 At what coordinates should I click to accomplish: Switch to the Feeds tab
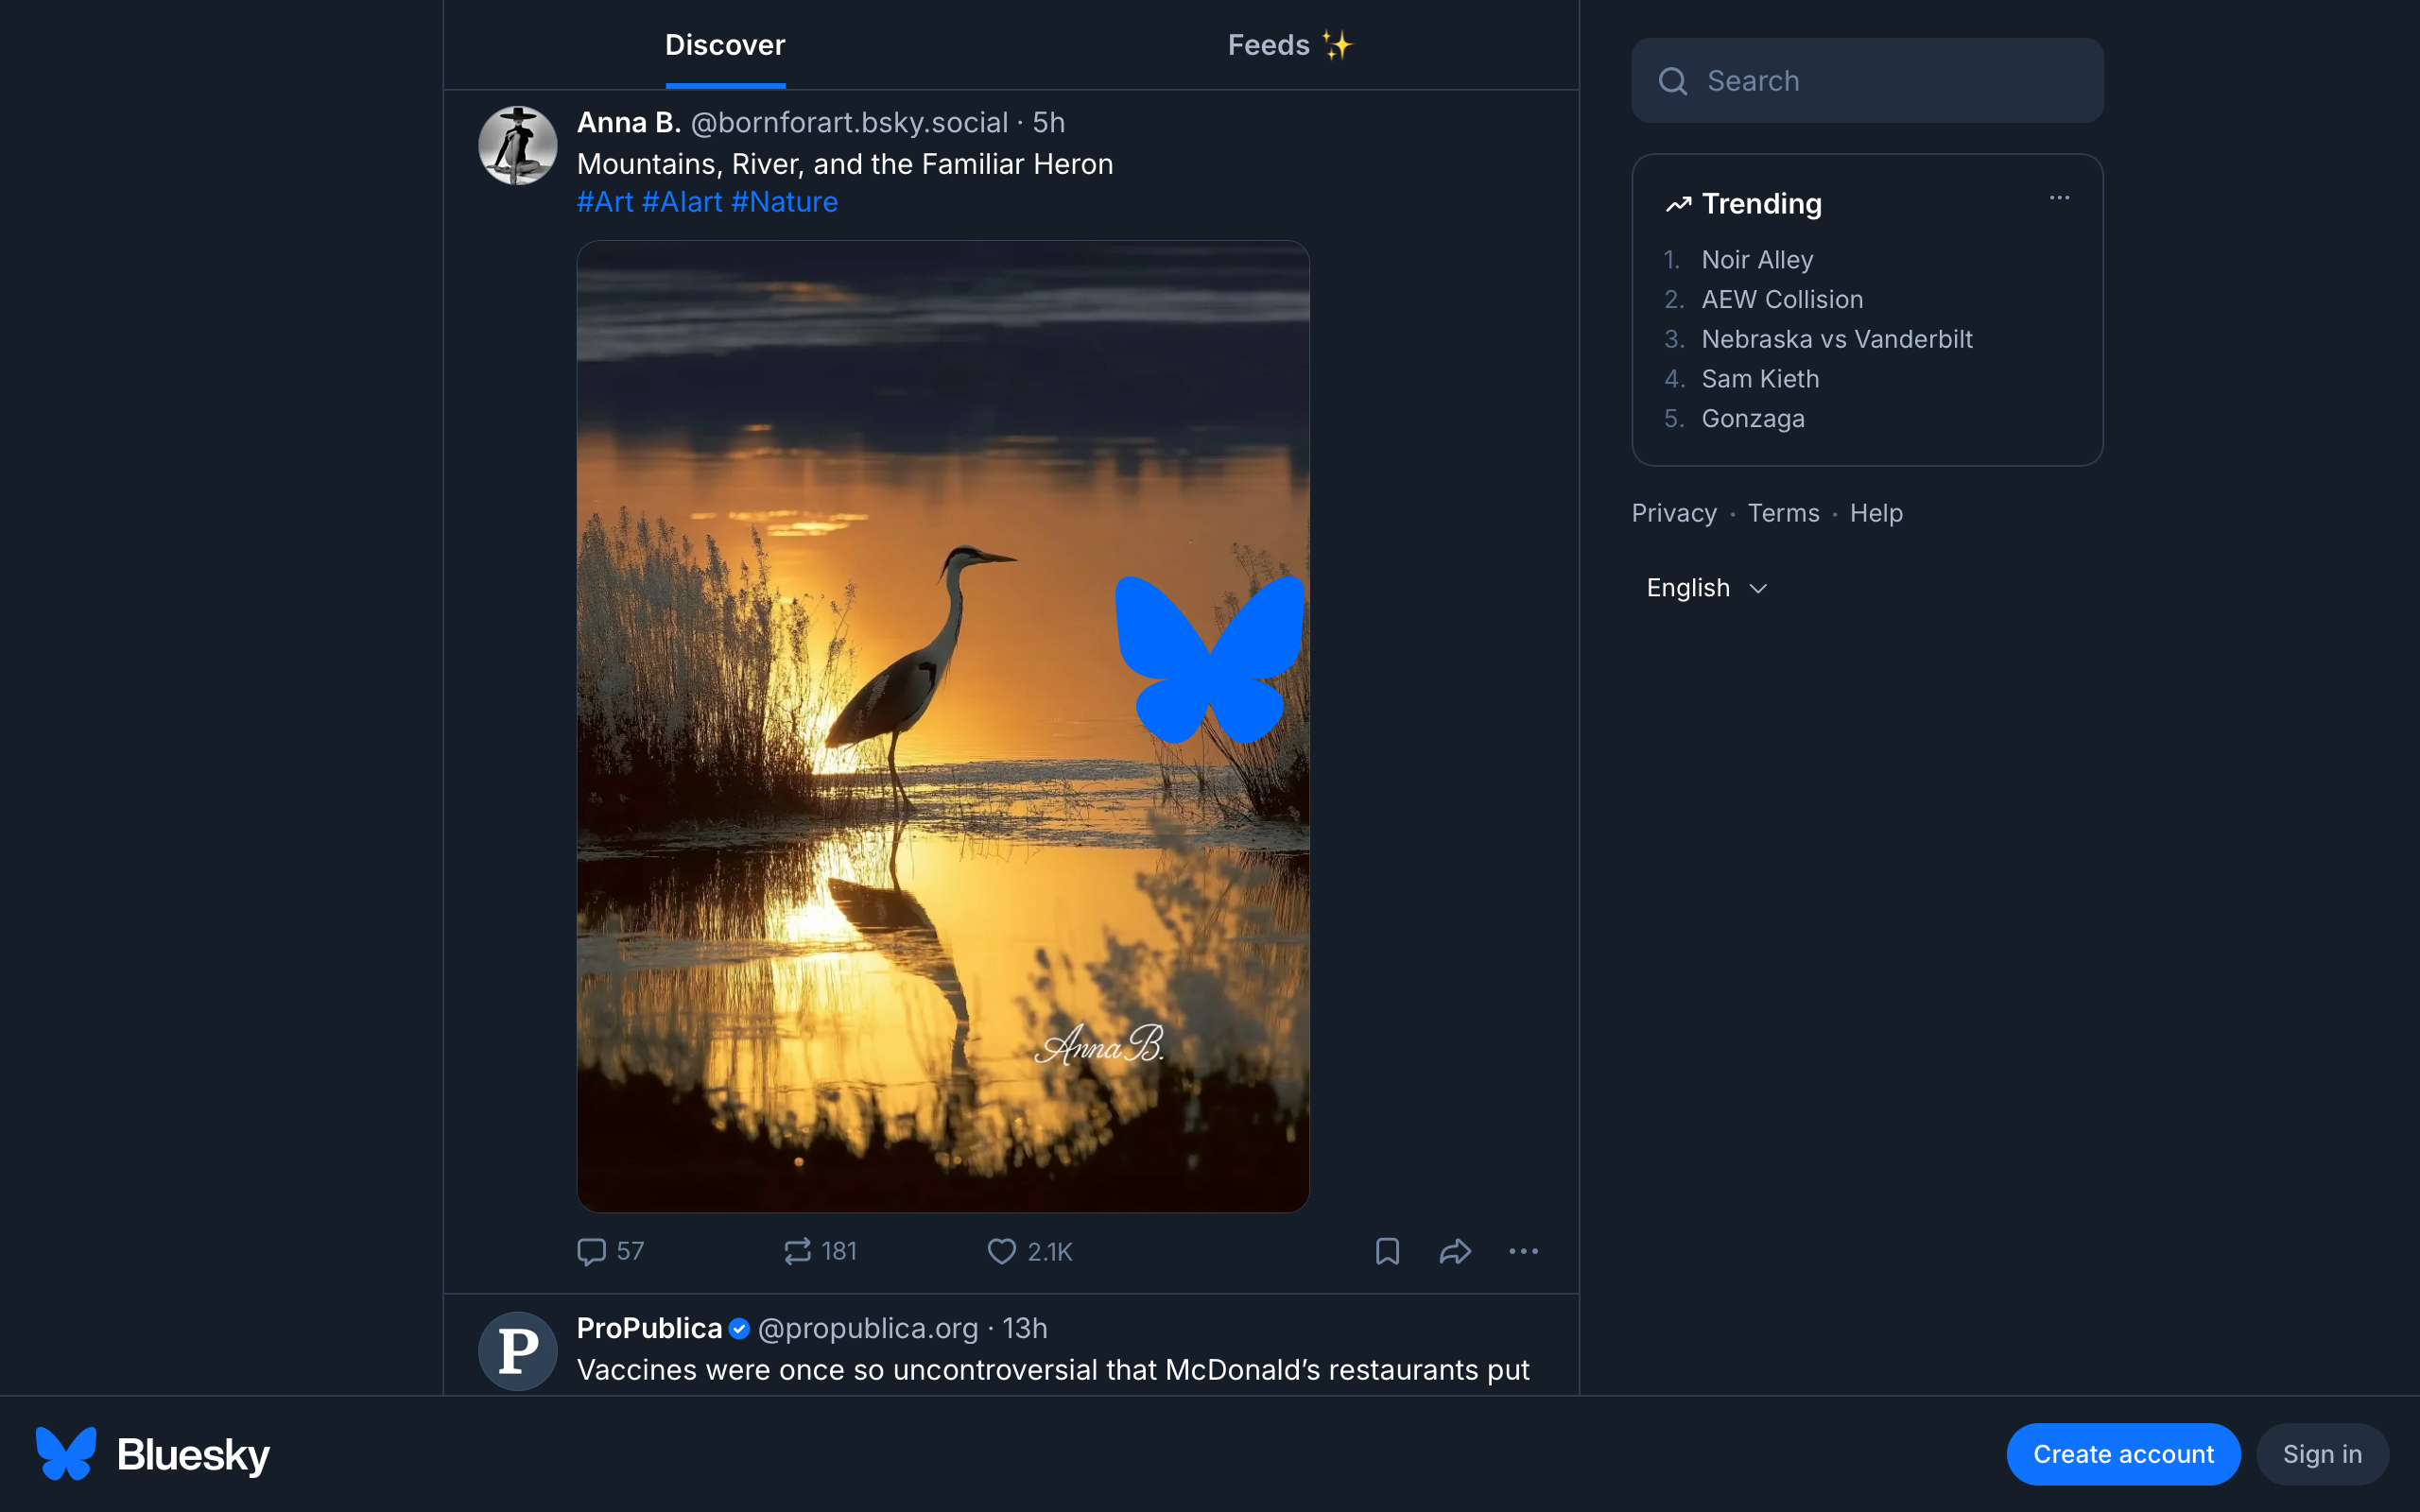click(x=1288, y=44)
